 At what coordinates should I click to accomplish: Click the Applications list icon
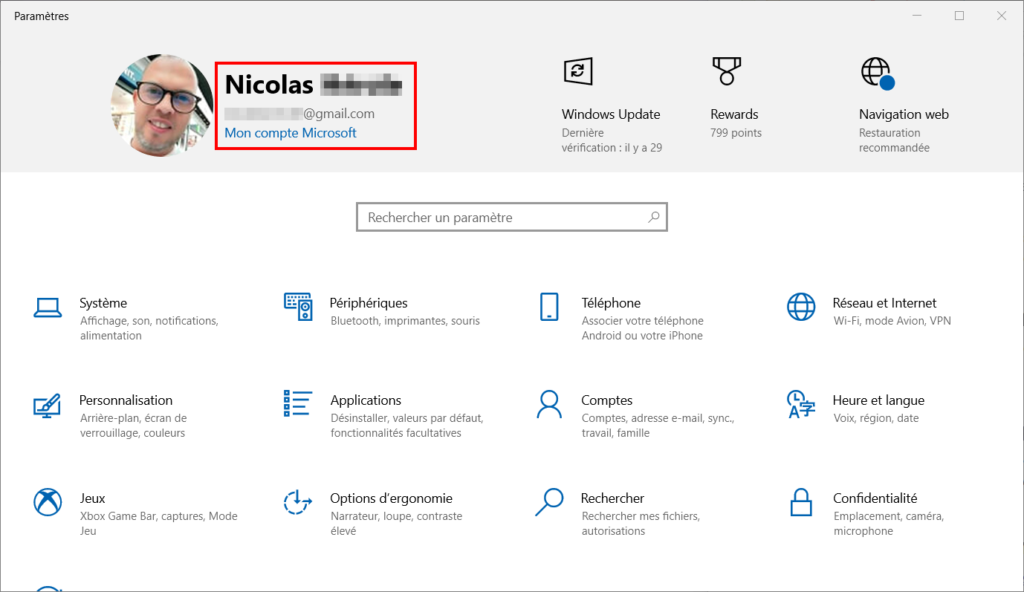(297, 403)
